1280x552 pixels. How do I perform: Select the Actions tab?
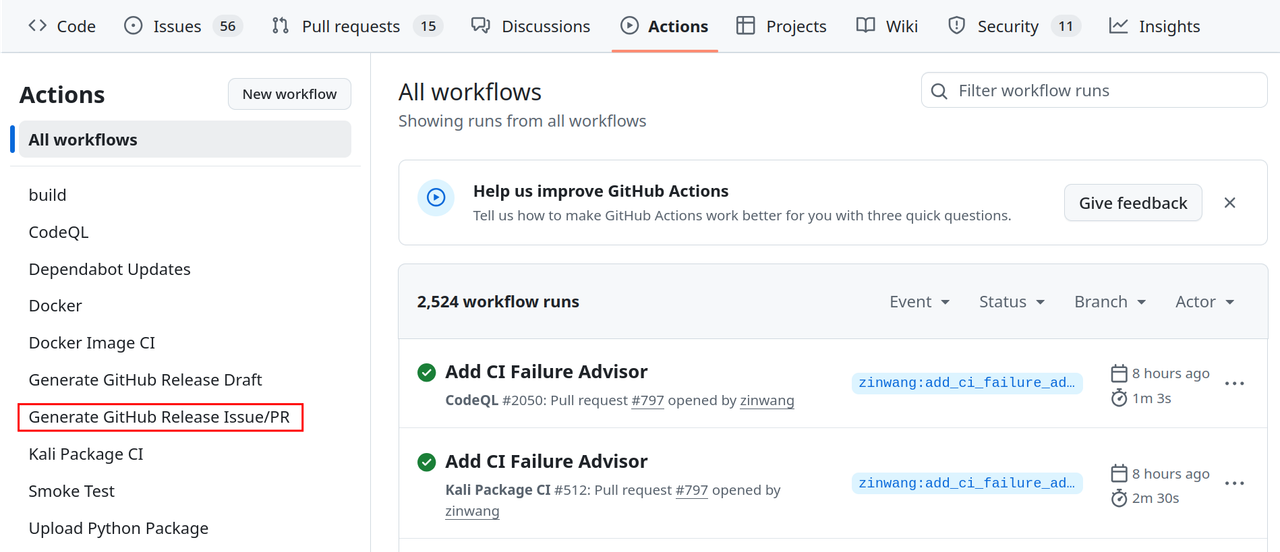664,26
